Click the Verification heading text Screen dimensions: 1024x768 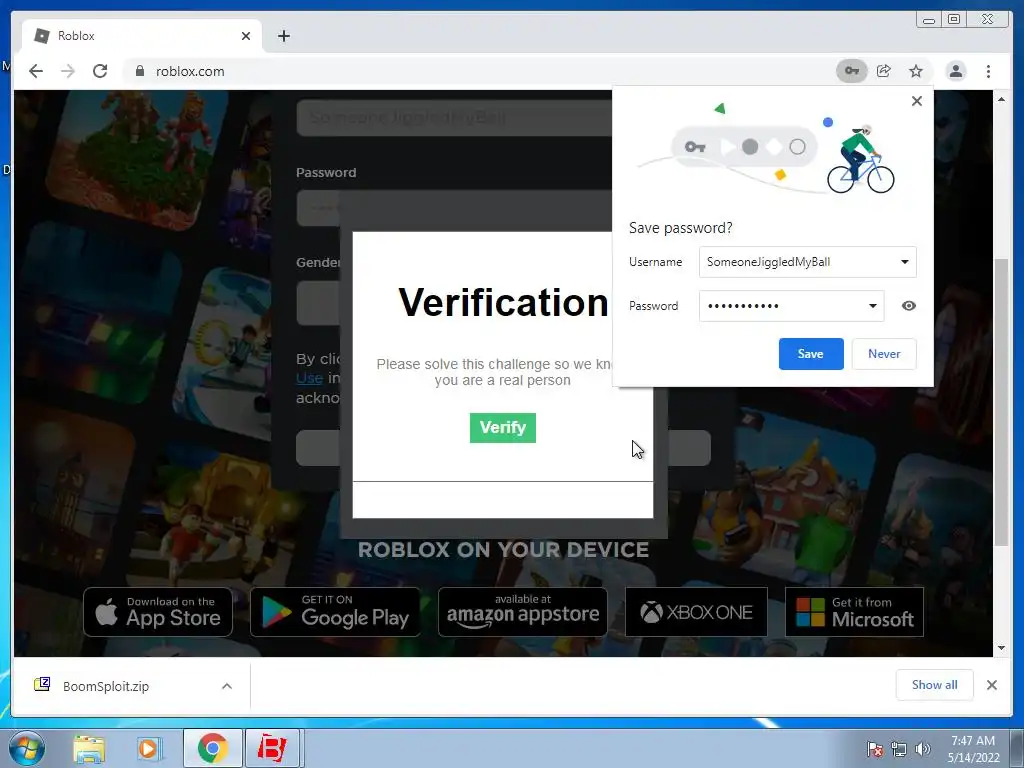503,302
